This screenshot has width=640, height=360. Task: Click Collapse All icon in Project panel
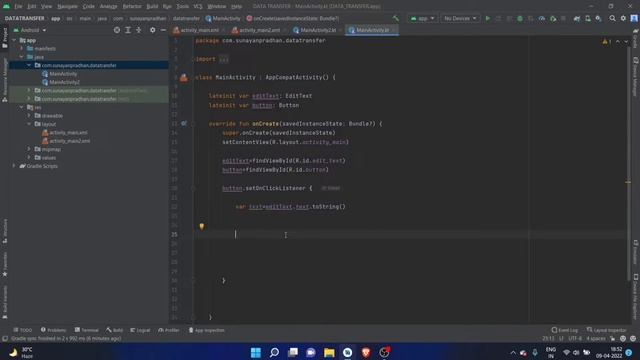coord(139,30)
